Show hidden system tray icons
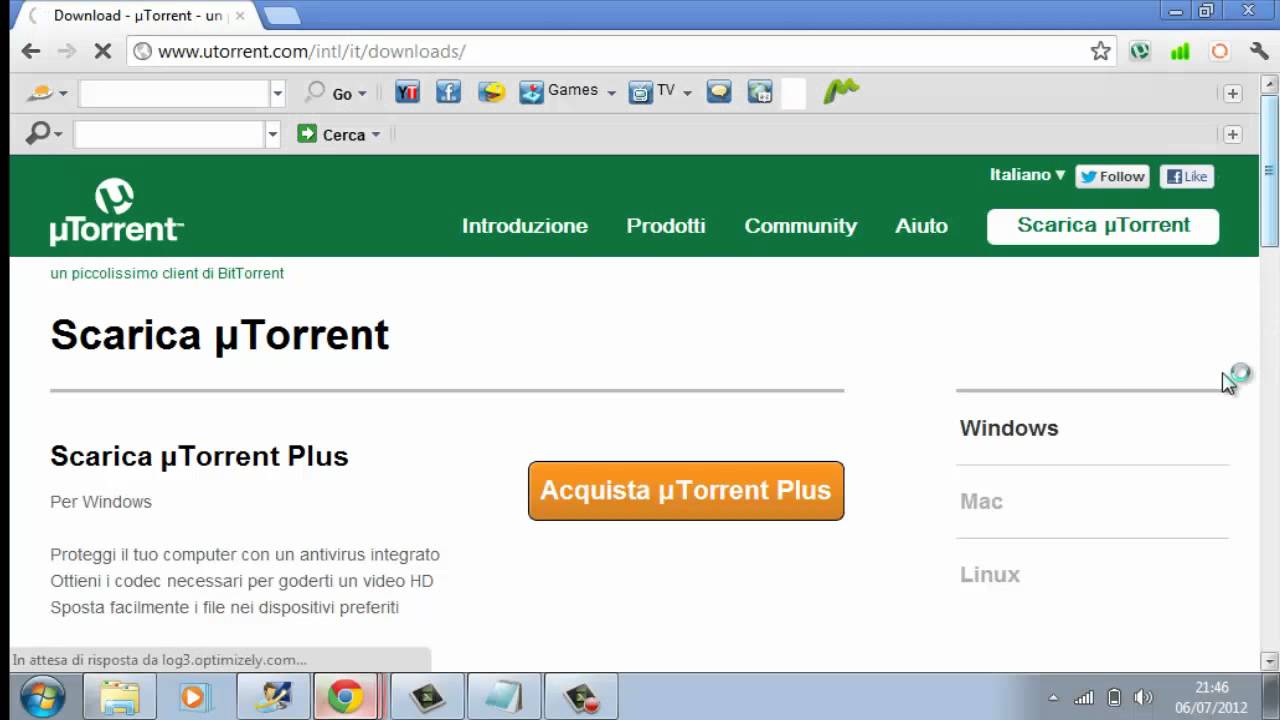The image size is (1280, 720). click(x=1053, y=697)
